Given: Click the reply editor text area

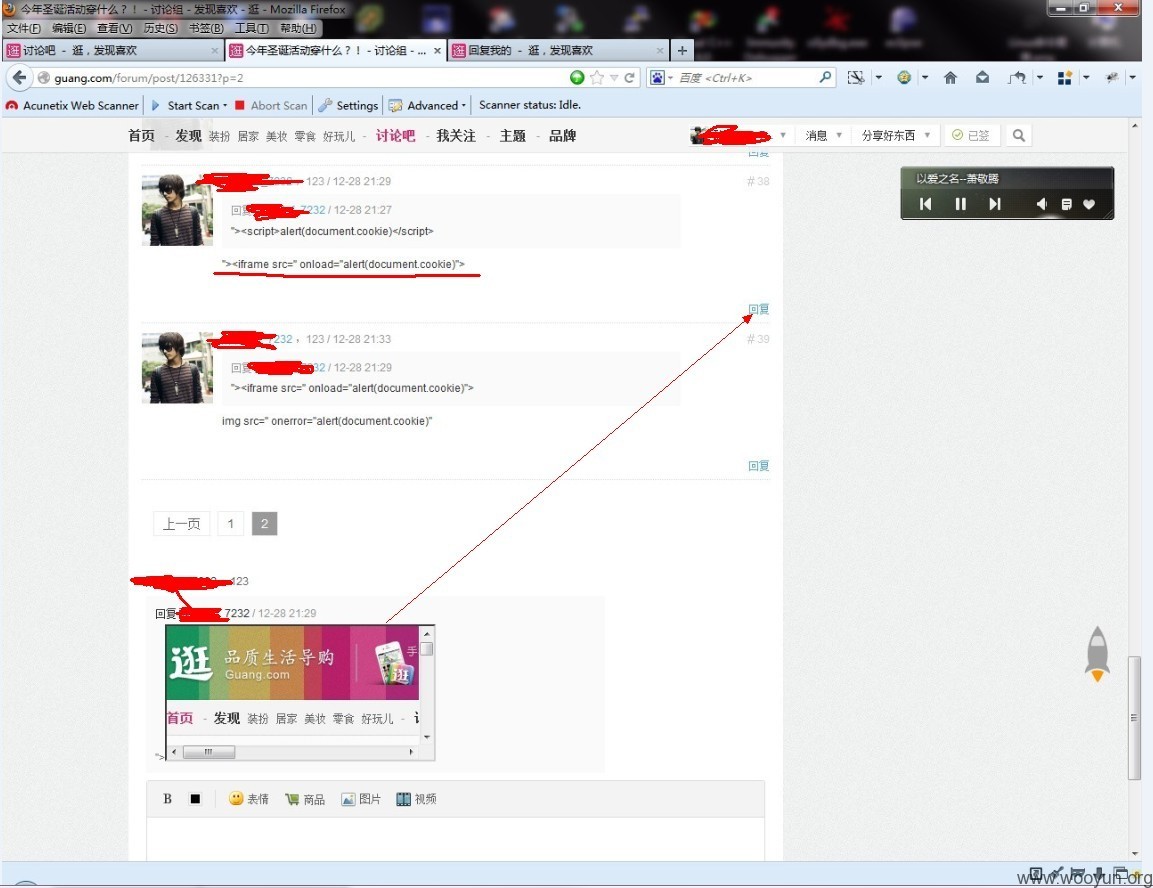Looking at the screenshot, I should (x=456, y=839).
